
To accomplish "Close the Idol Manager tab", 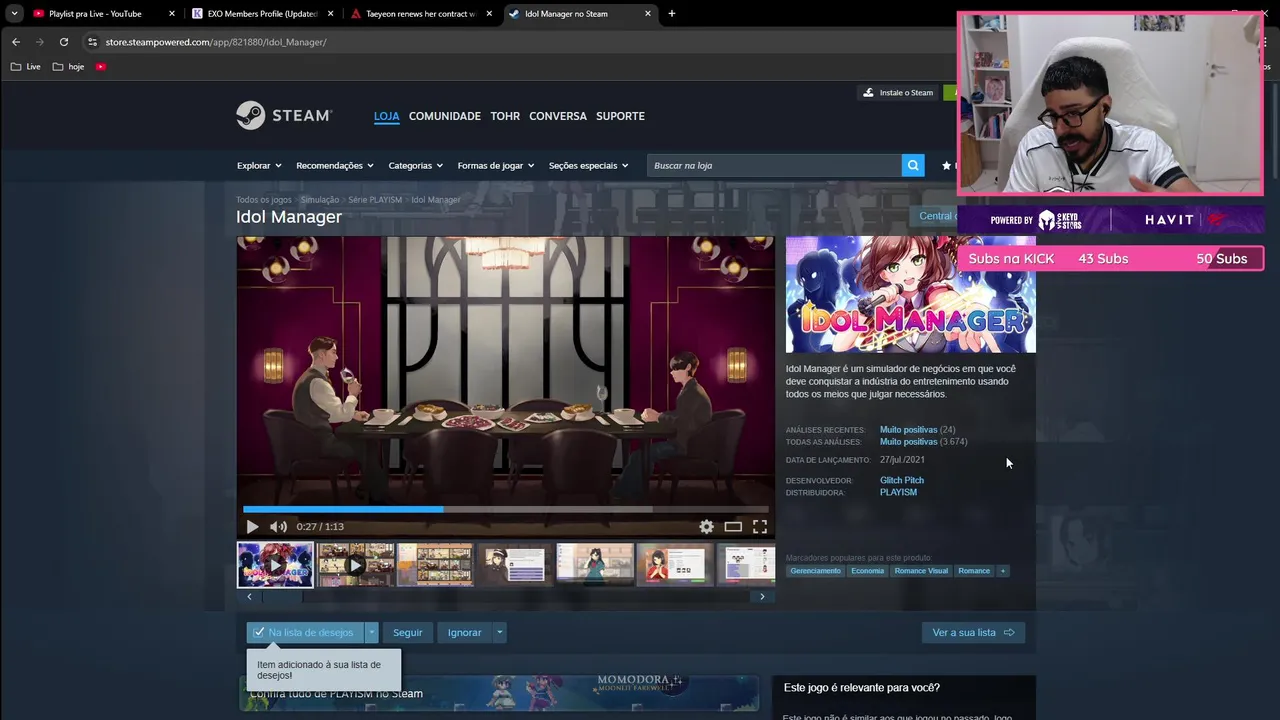I will pos(648,14).
